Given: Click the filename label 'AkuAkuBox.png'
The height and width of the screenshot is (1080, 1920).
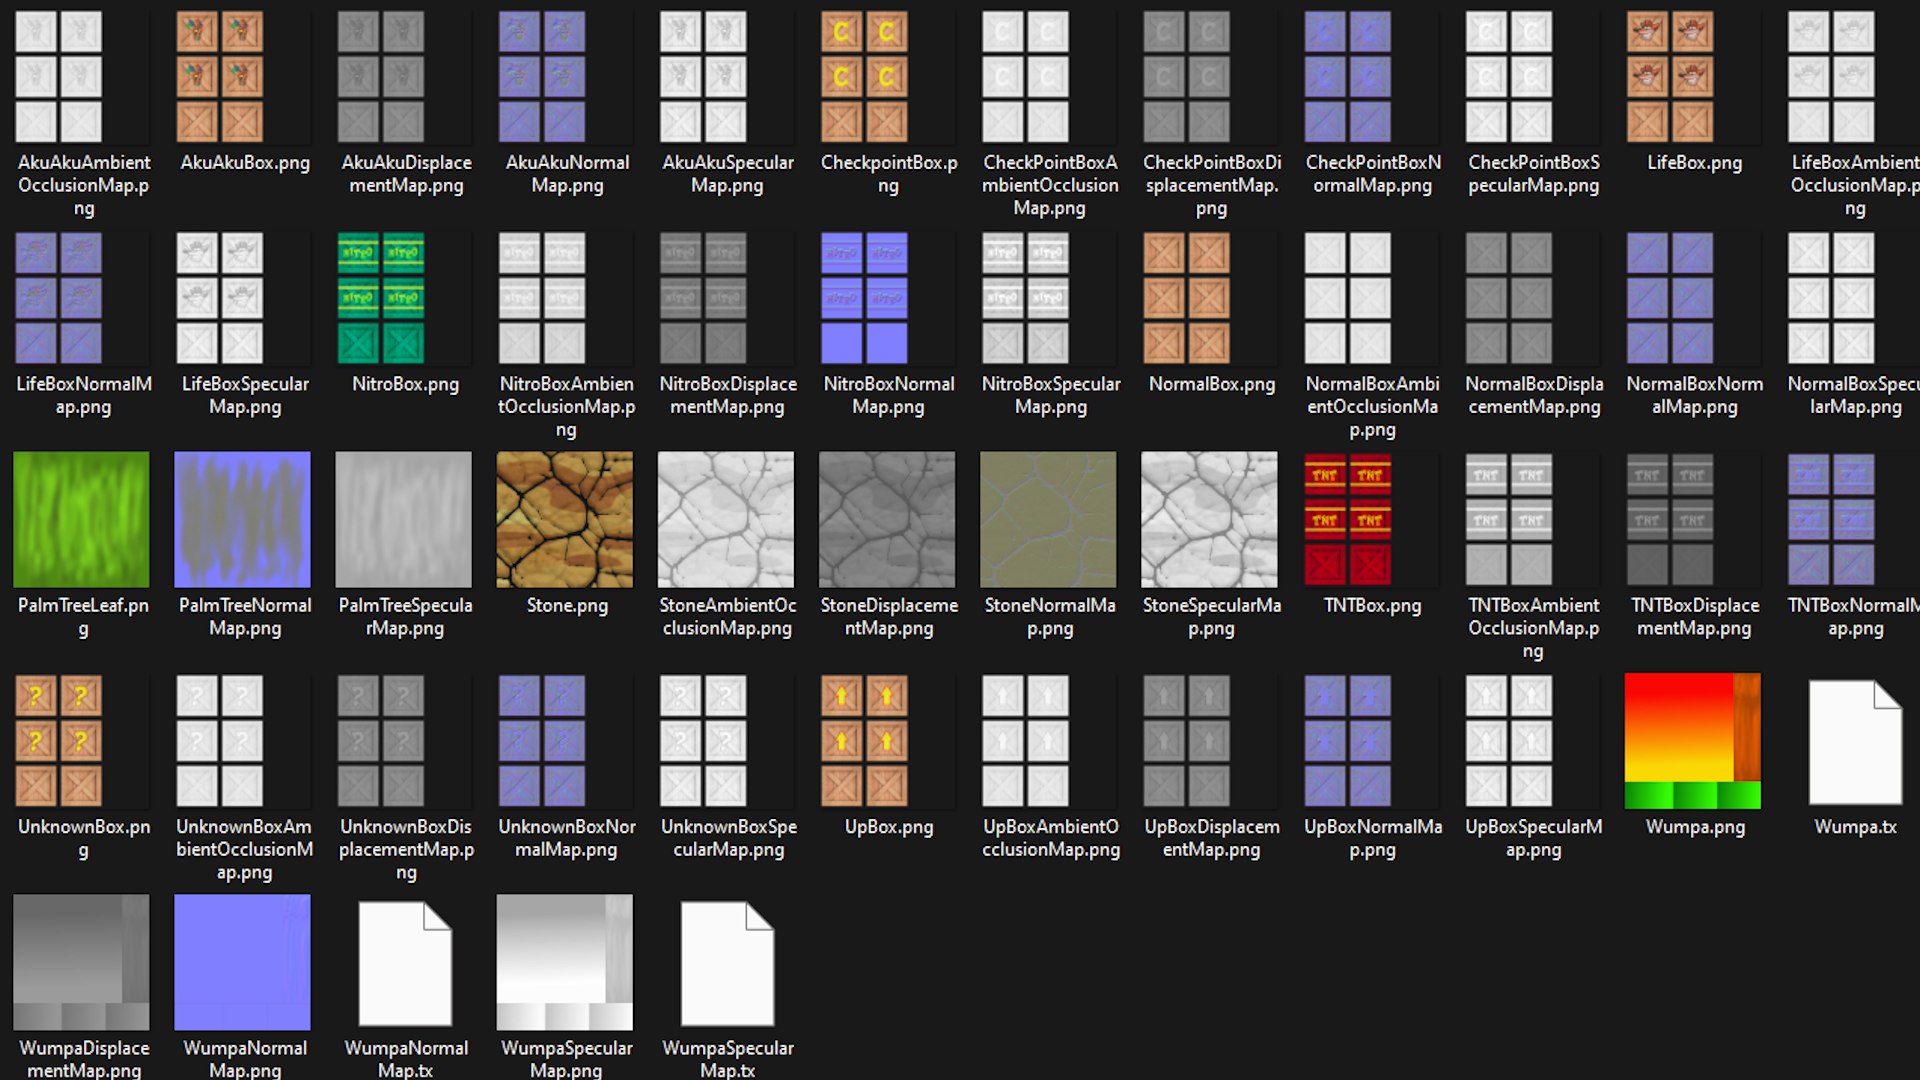Looking at the screenshot, I should [x=245, y=163].
